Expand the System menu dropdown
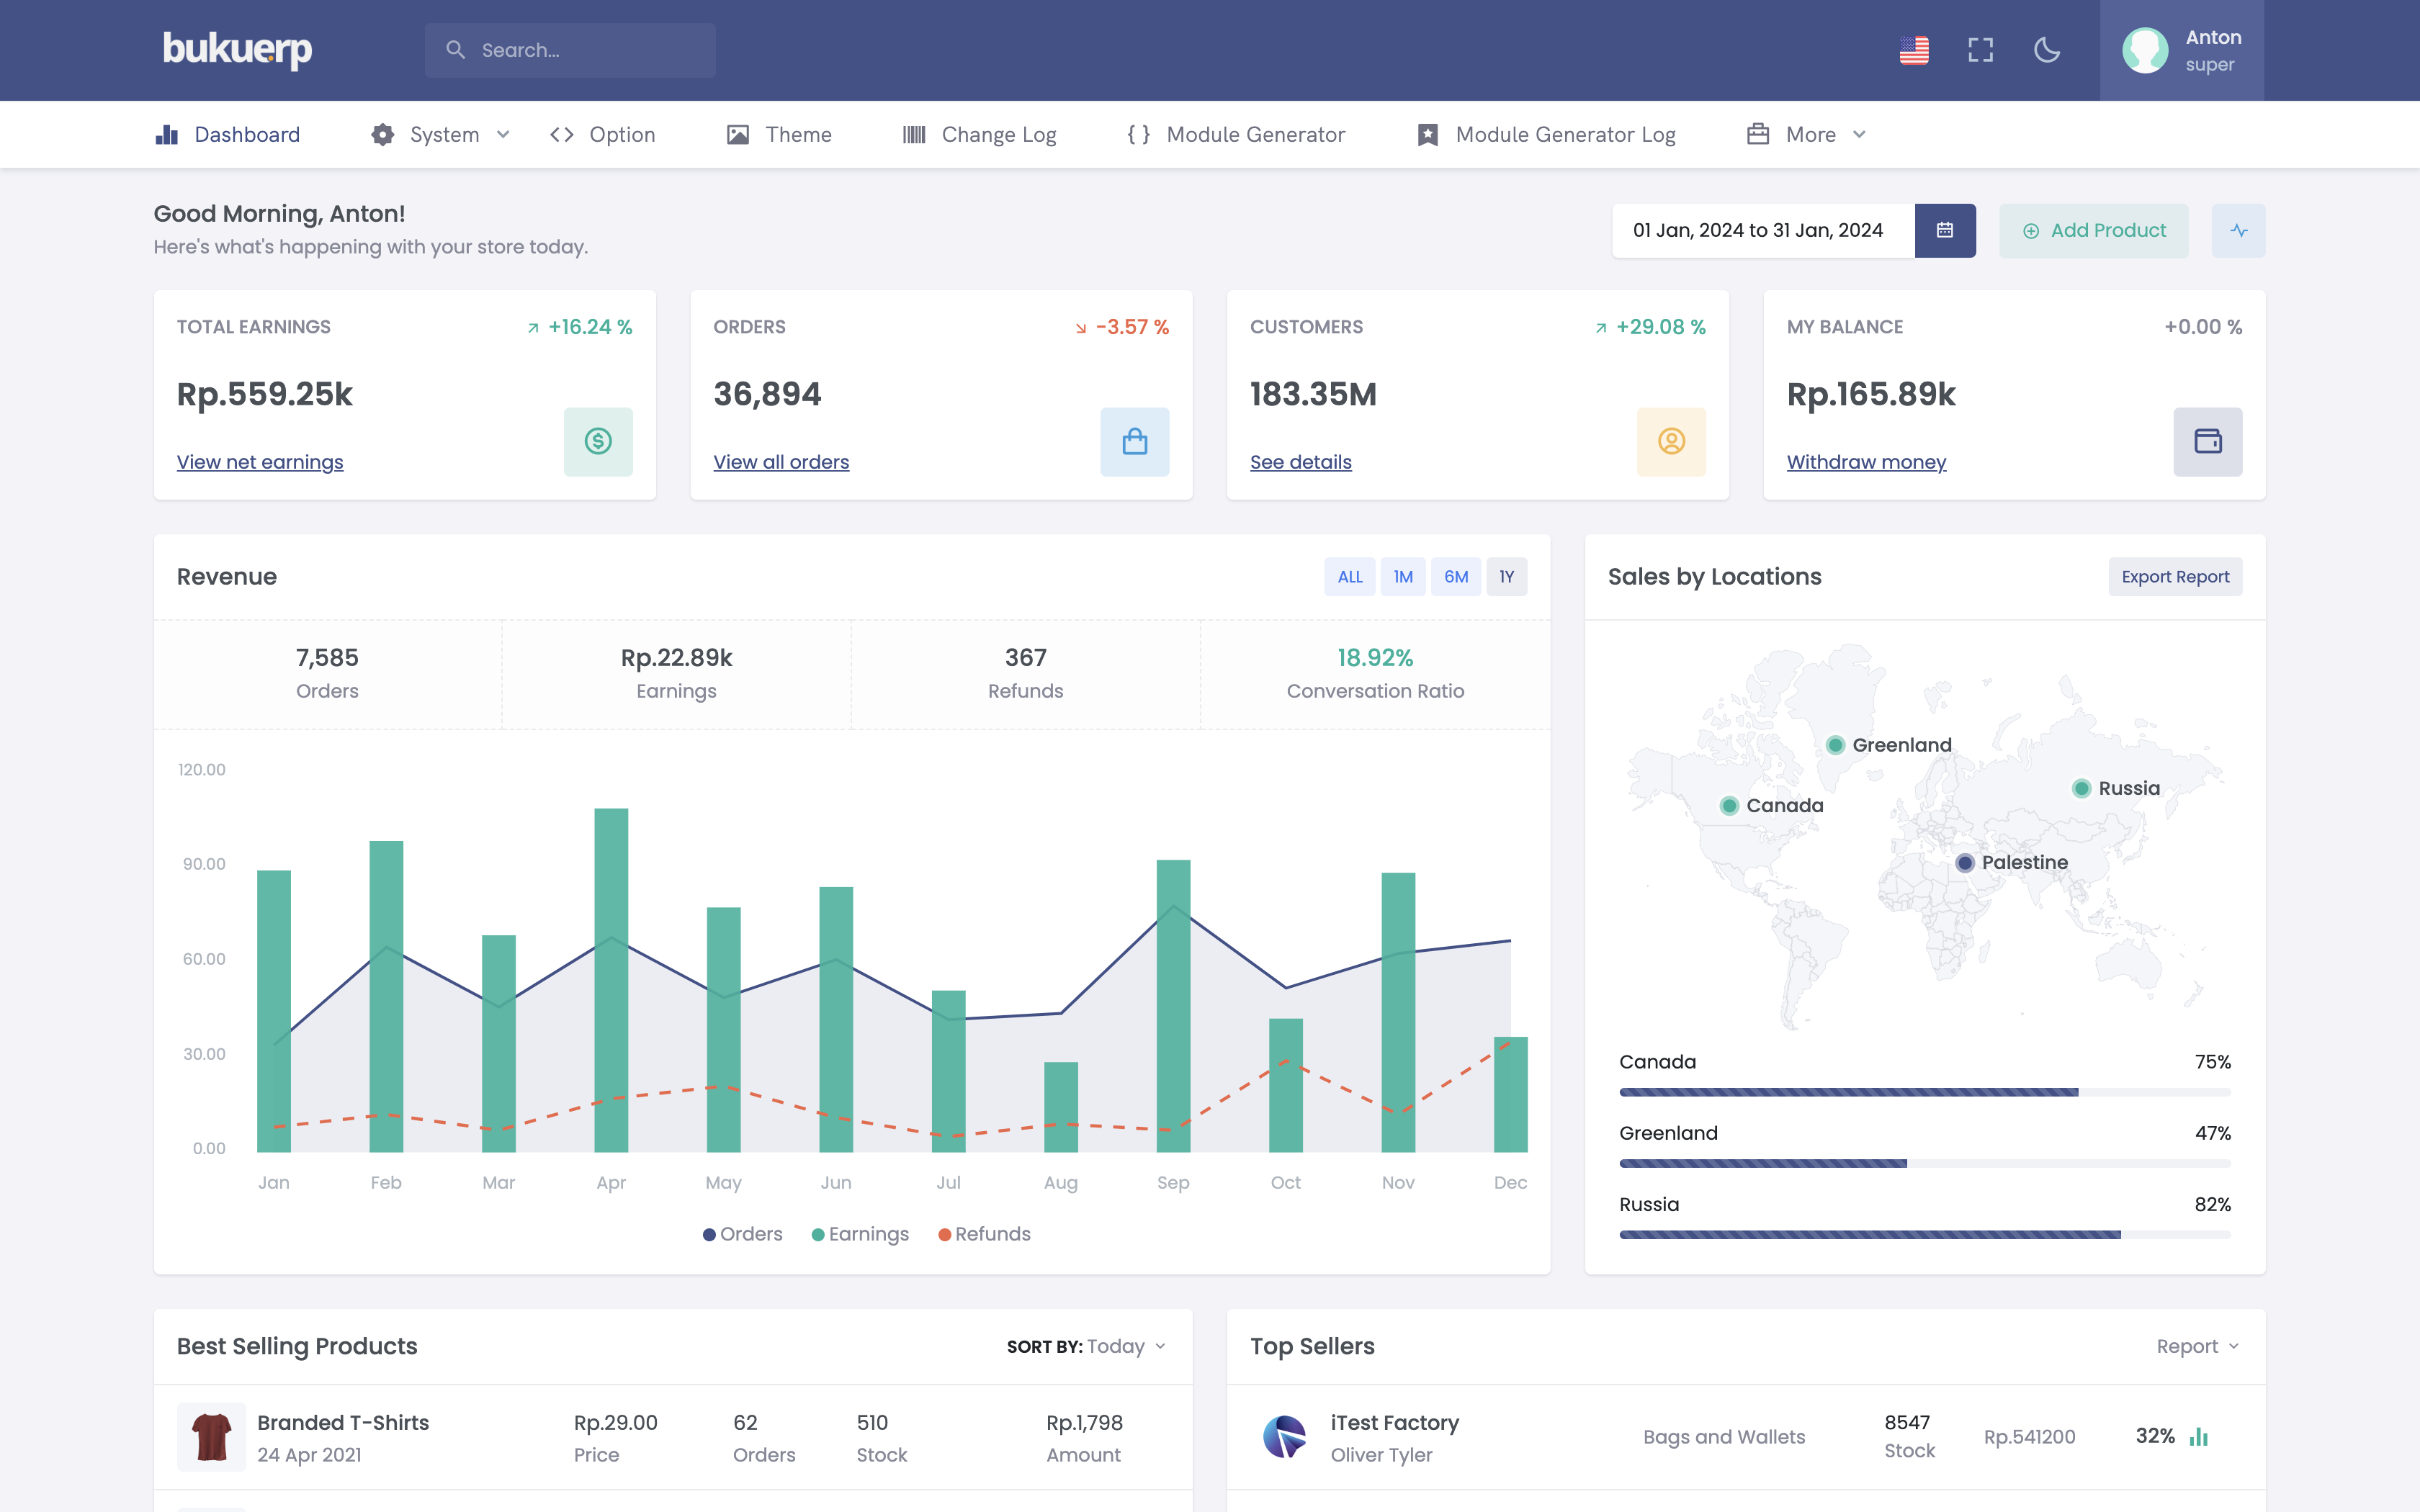Viewport: 2420px width, 1512px height. [x=441, y=134]
